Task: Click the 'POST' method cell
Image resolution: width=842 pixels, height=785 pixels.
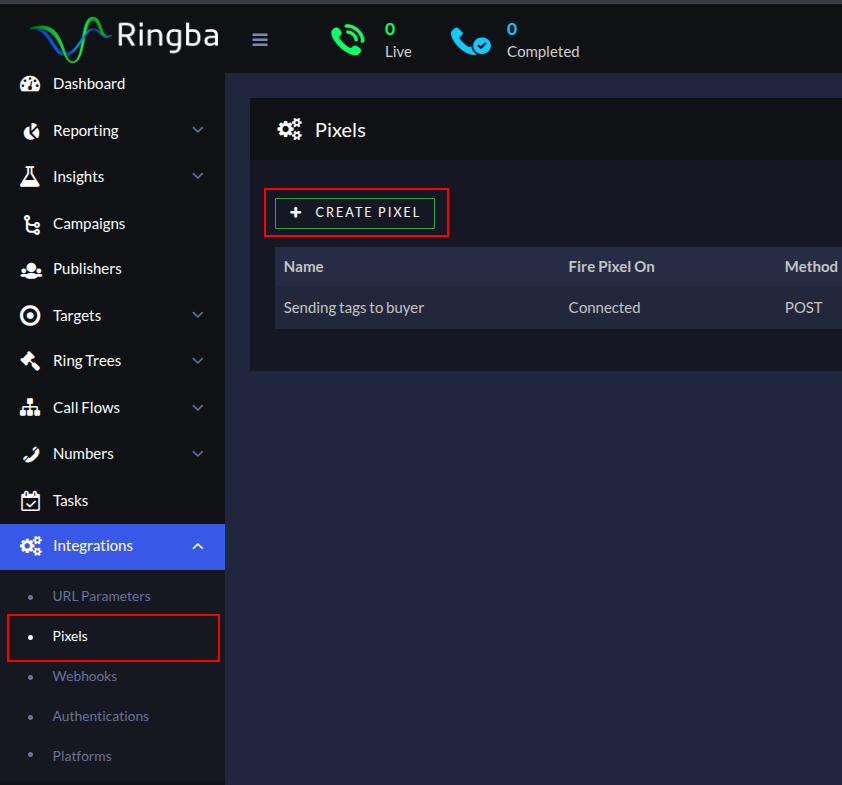Action: click(803, 308)
